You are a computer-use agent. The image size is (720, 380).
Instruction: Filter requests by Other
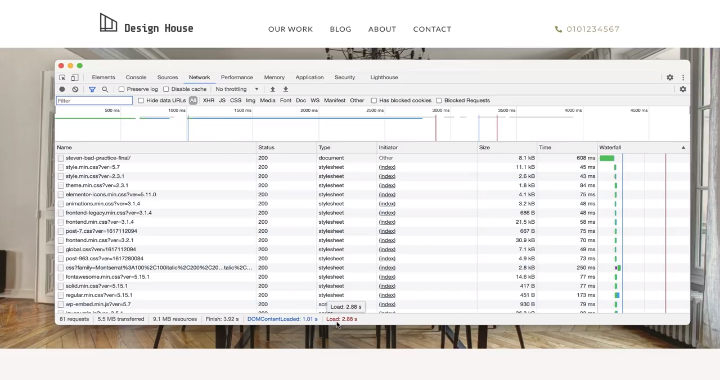[x=357, y=101]
